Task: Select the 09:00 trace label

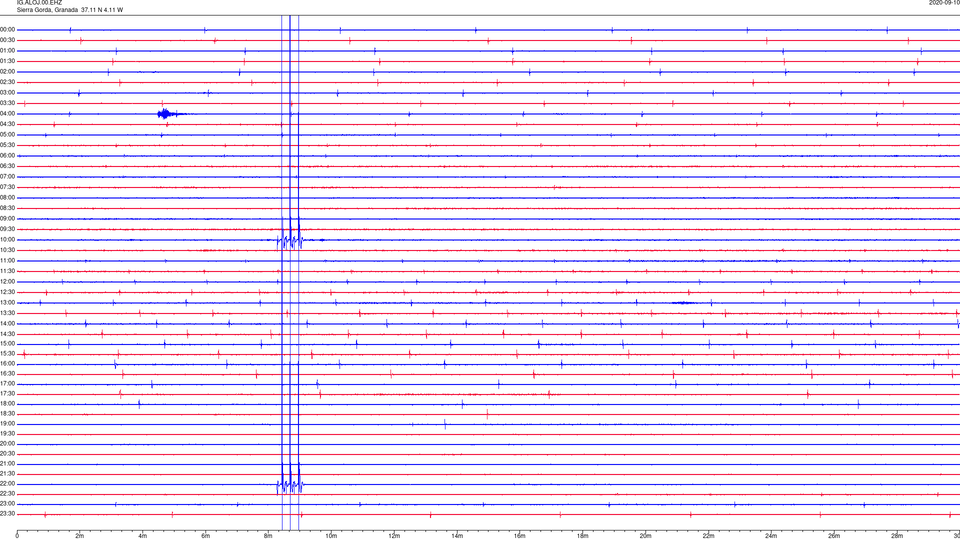Action: coord(8,219)
